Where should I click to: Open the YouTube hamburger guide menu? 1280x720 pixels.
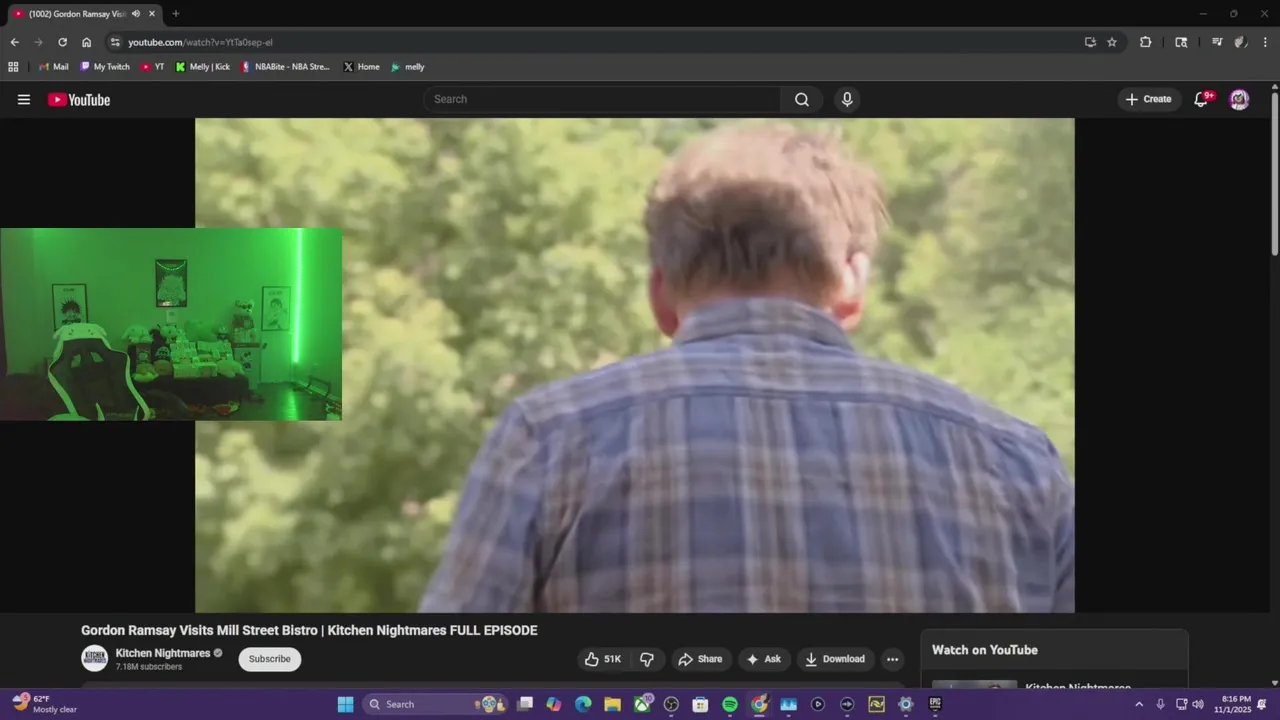24,99
